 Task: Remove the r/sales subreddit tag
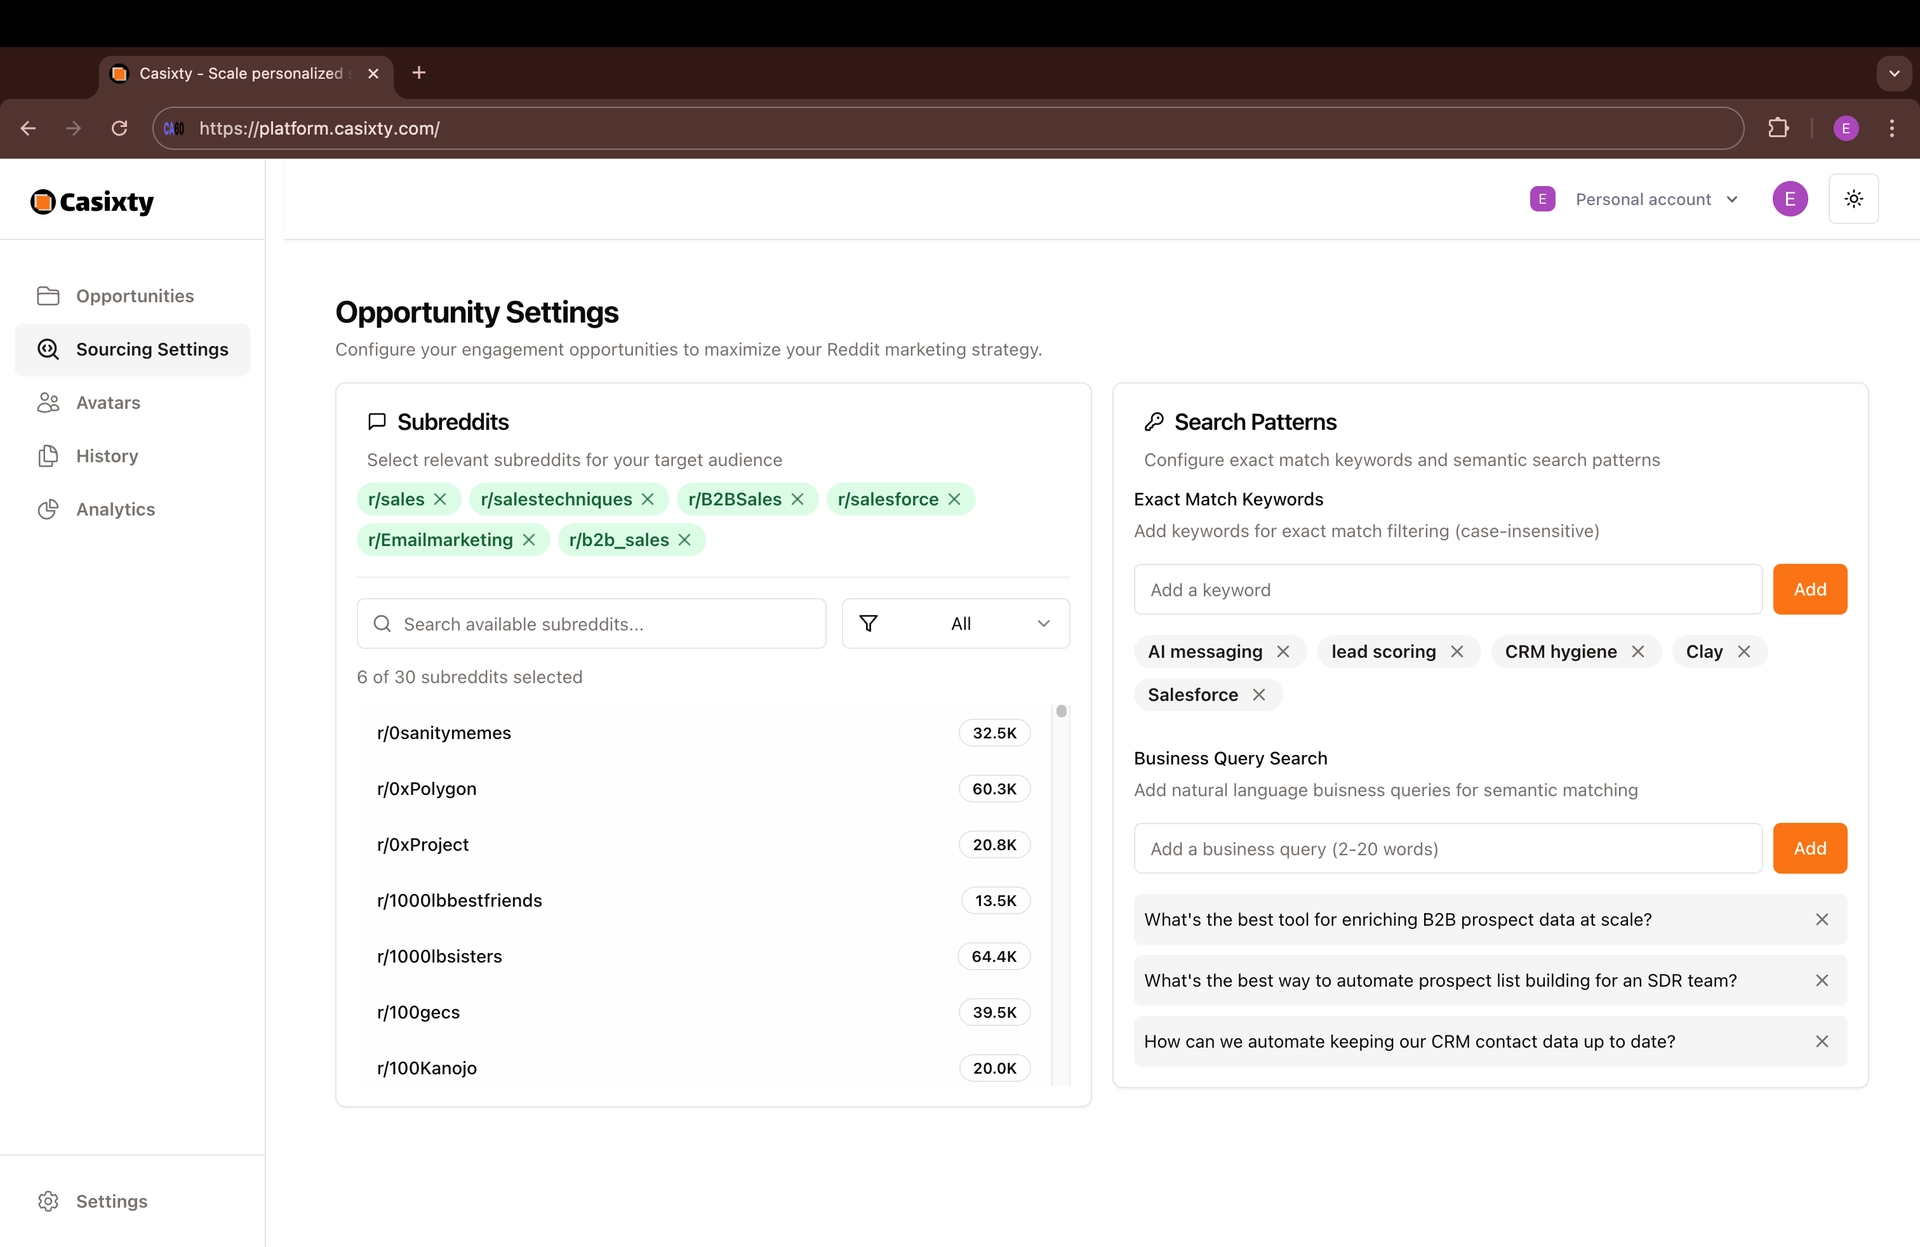440,499
